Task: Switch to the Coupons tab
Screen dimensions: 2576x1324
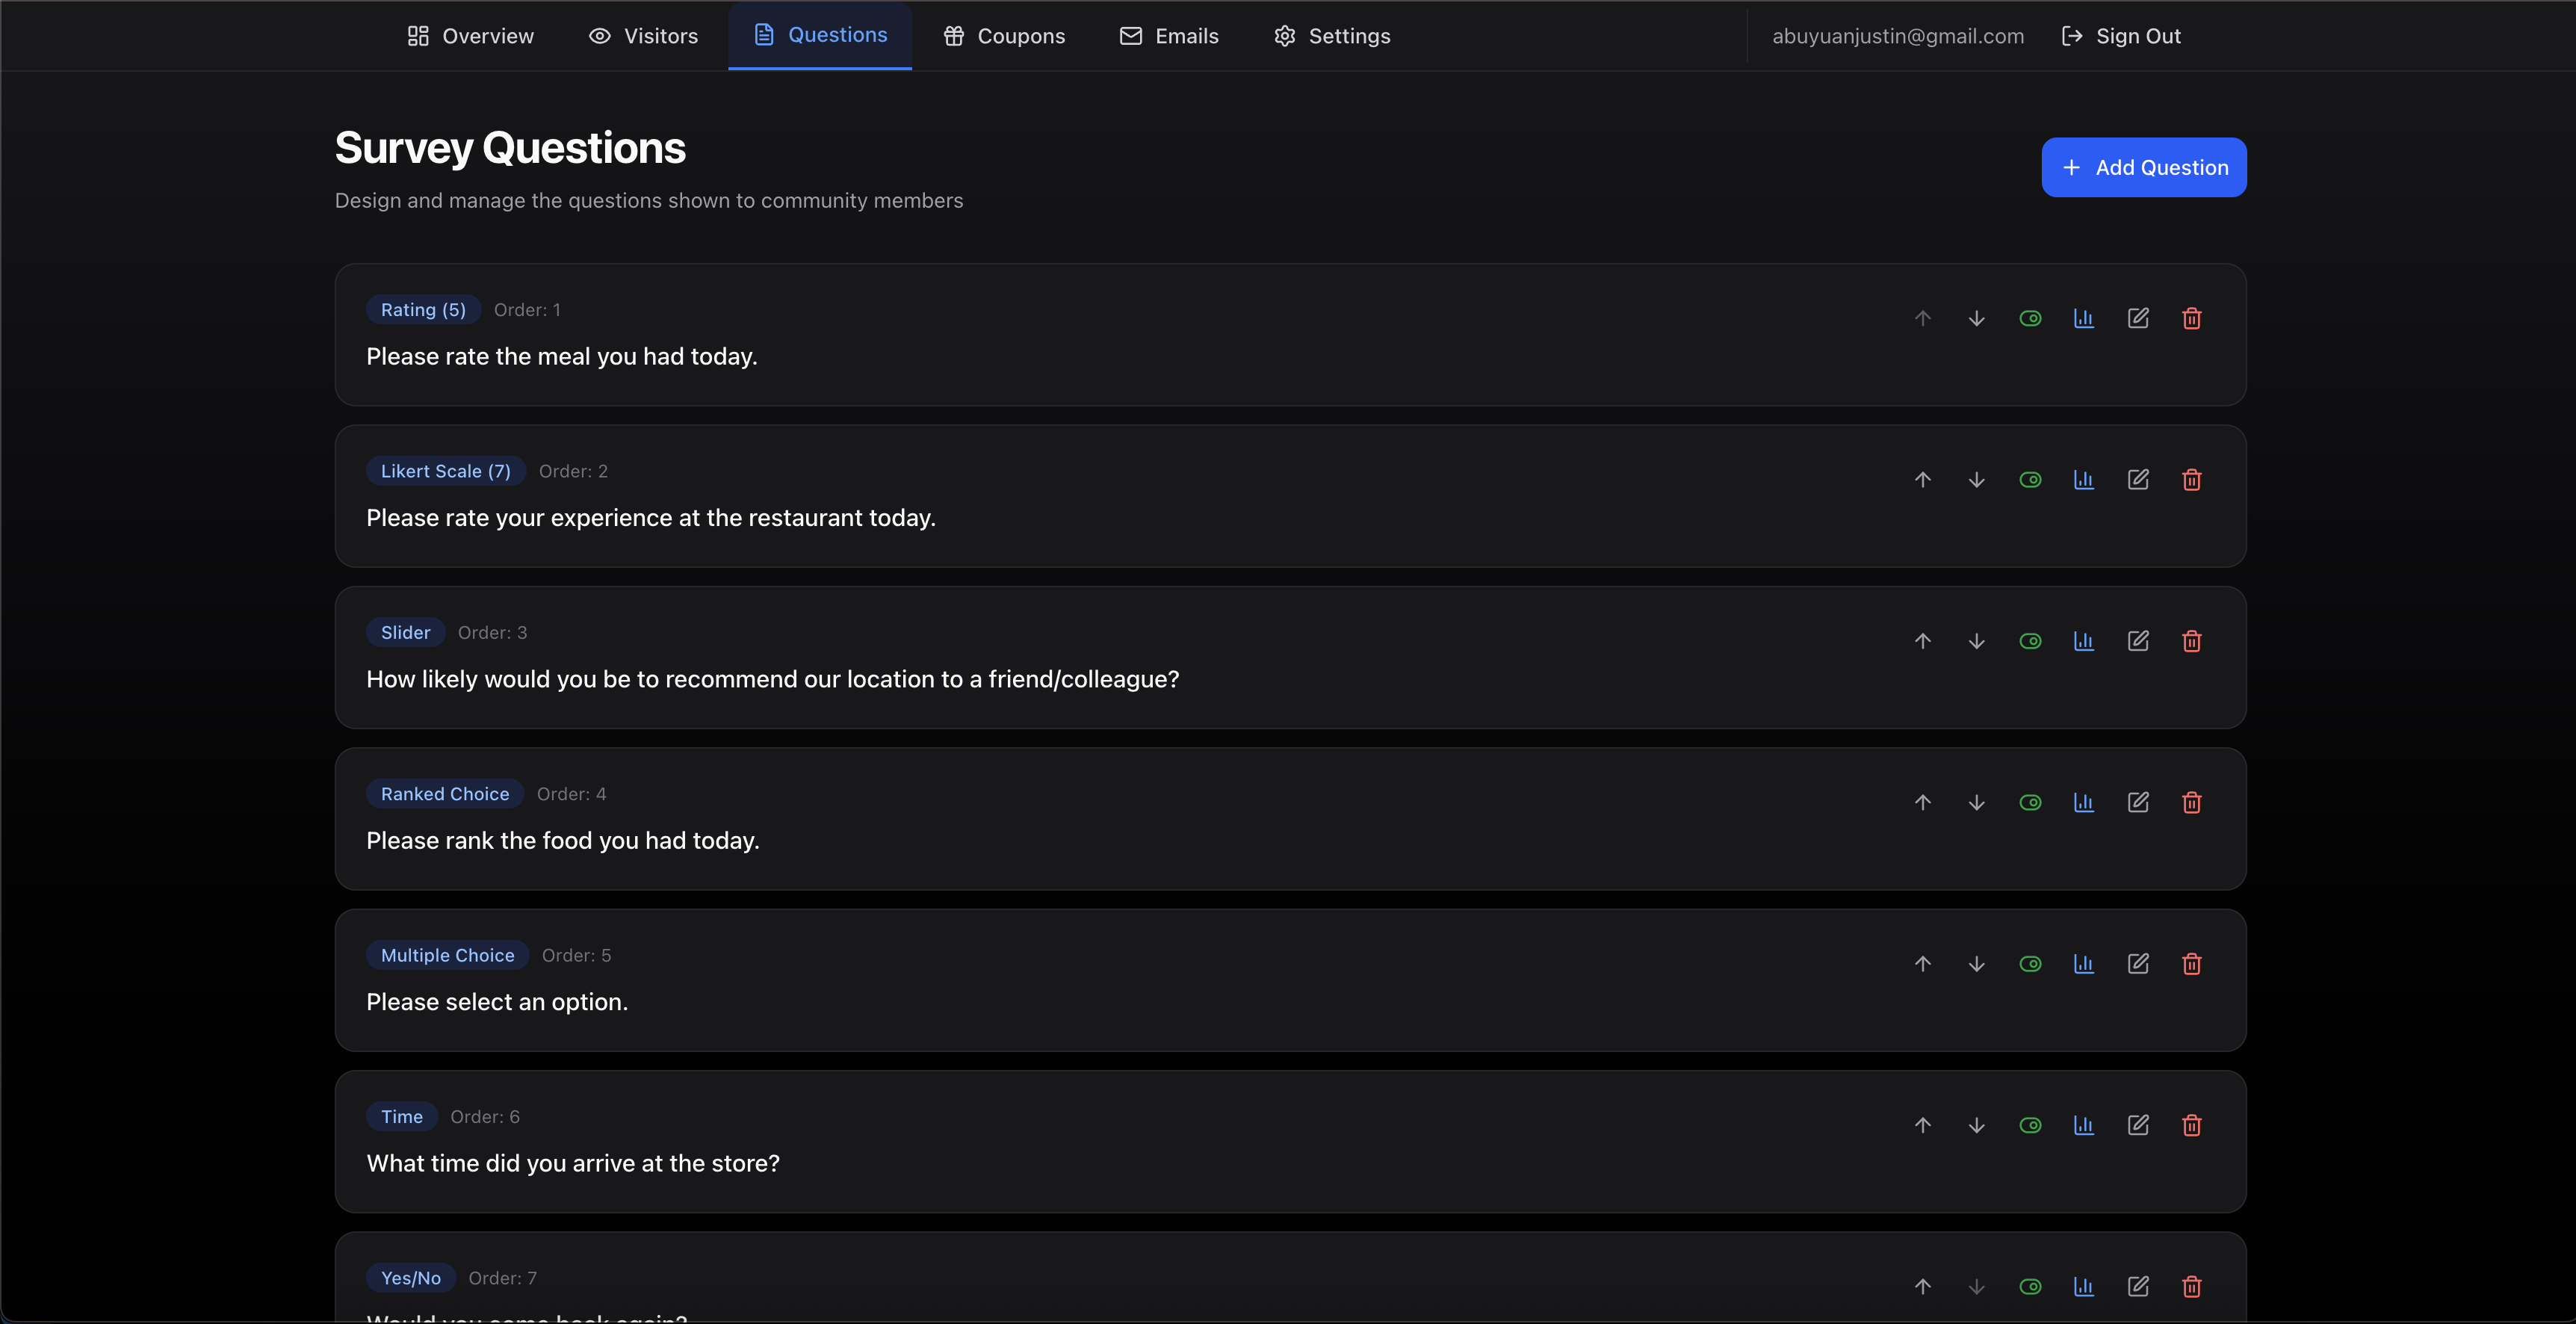Action: click(1004, 36)
